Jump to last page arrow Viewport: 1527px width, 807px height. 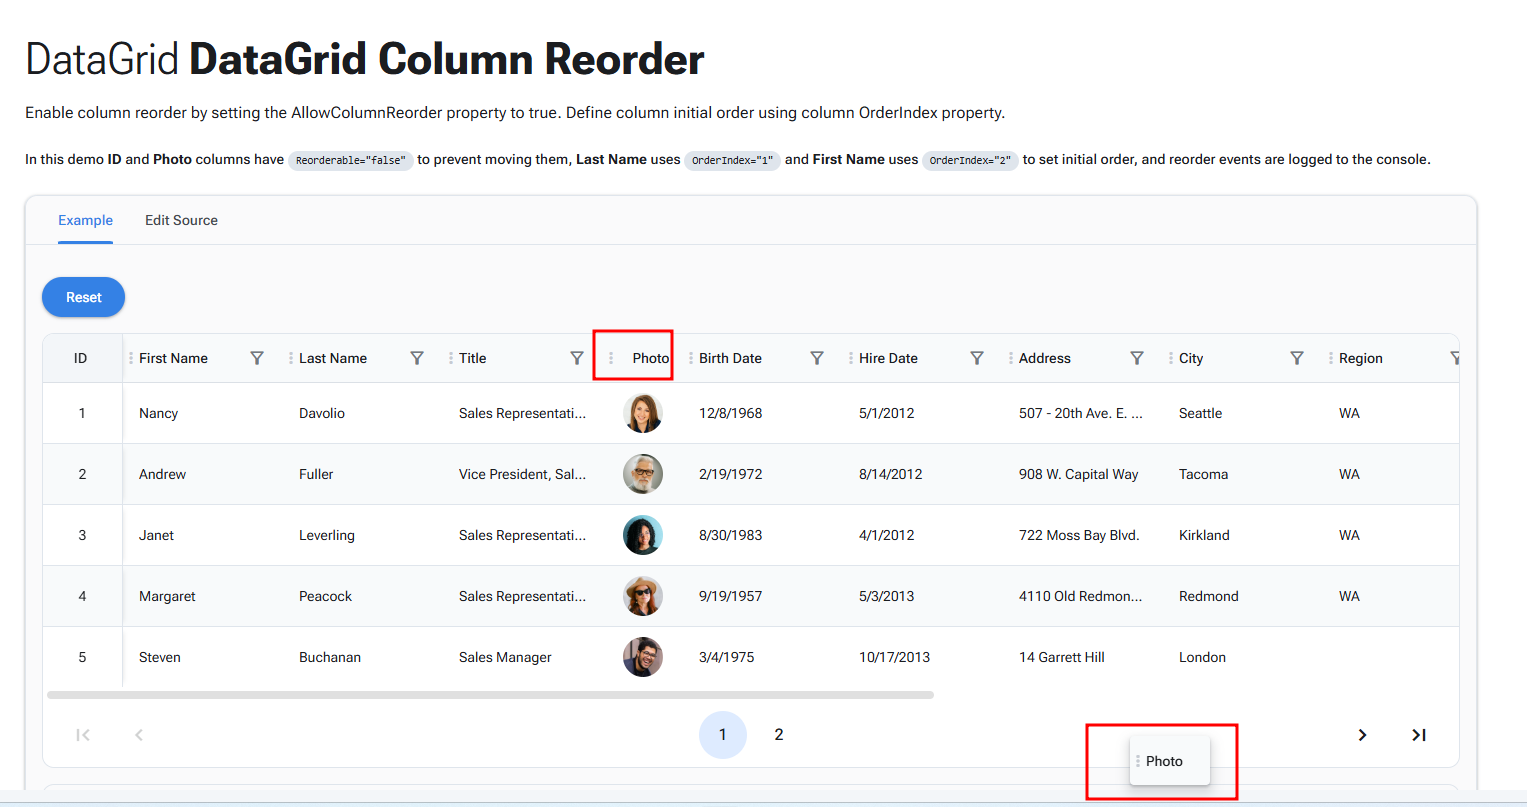coord(1418,735)
